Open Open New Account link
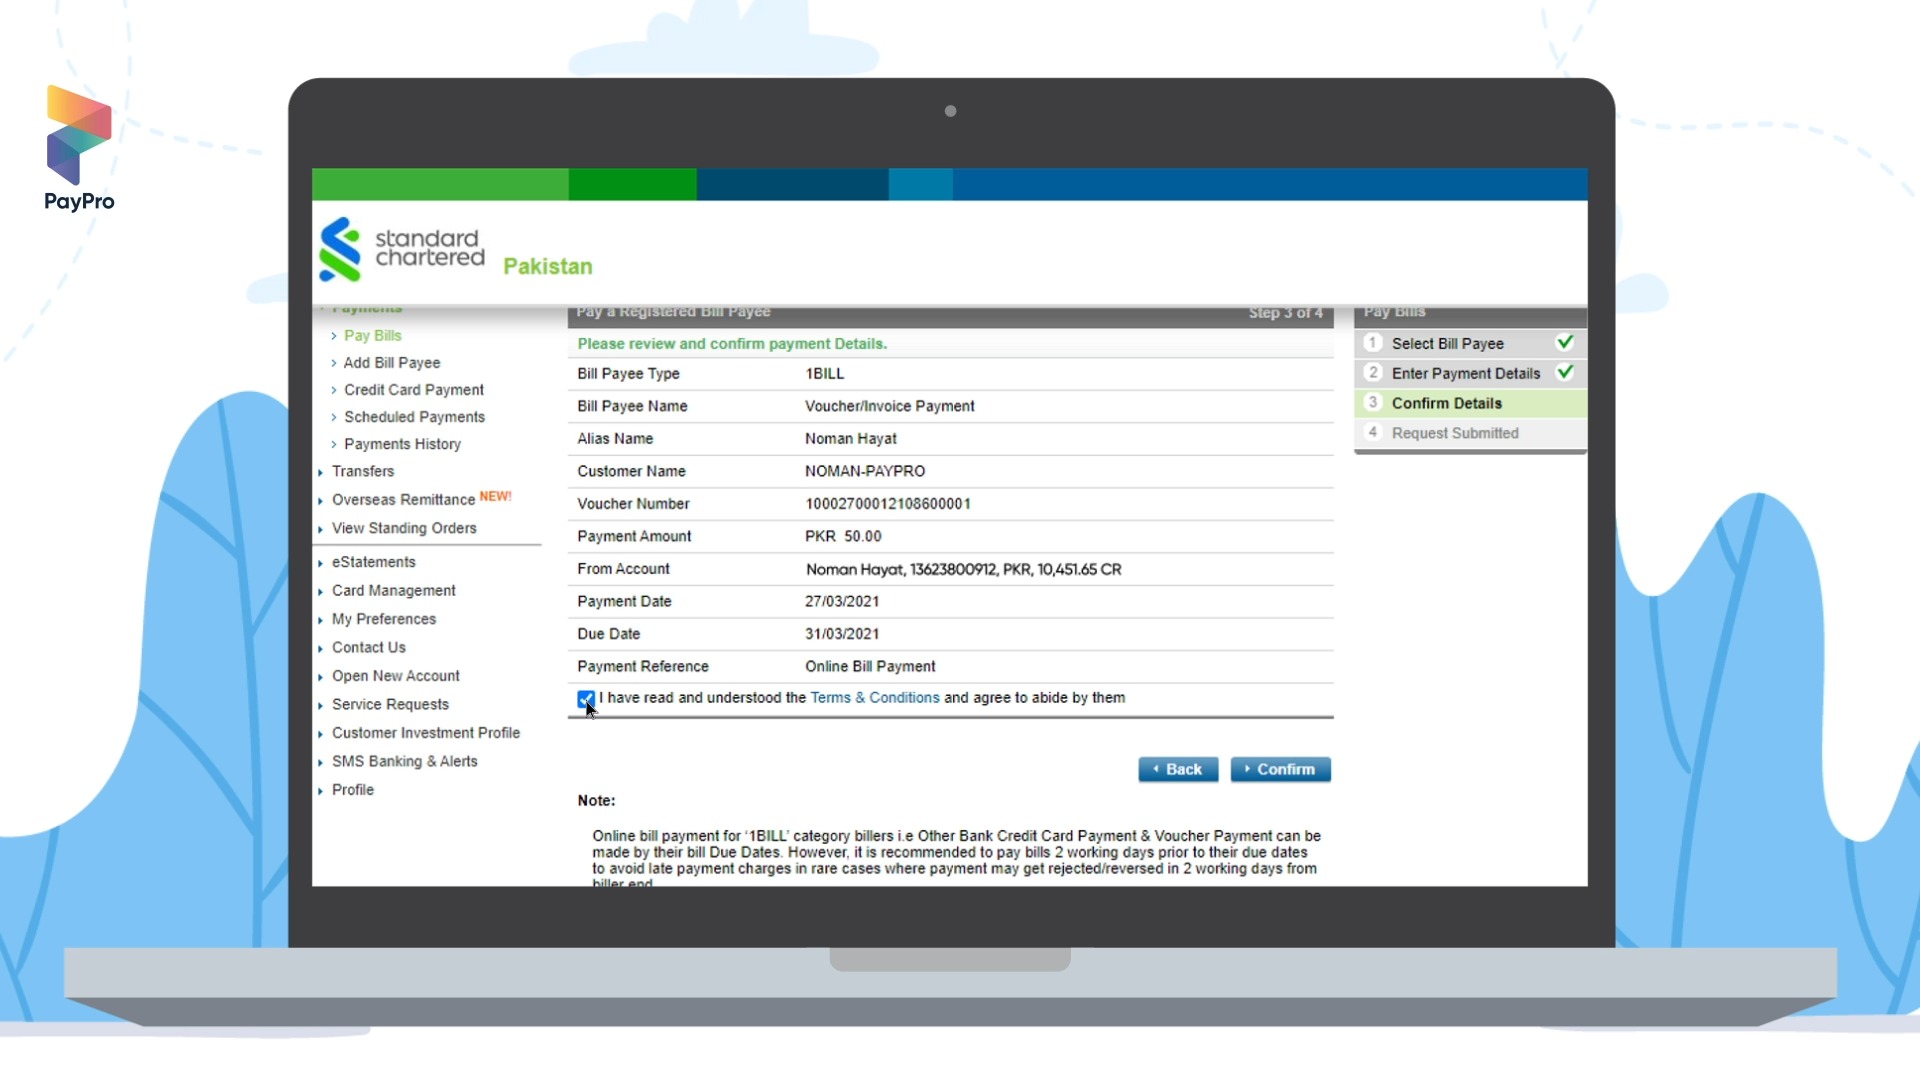This screenshot has width=1920, height=1080. click(396, 676)
